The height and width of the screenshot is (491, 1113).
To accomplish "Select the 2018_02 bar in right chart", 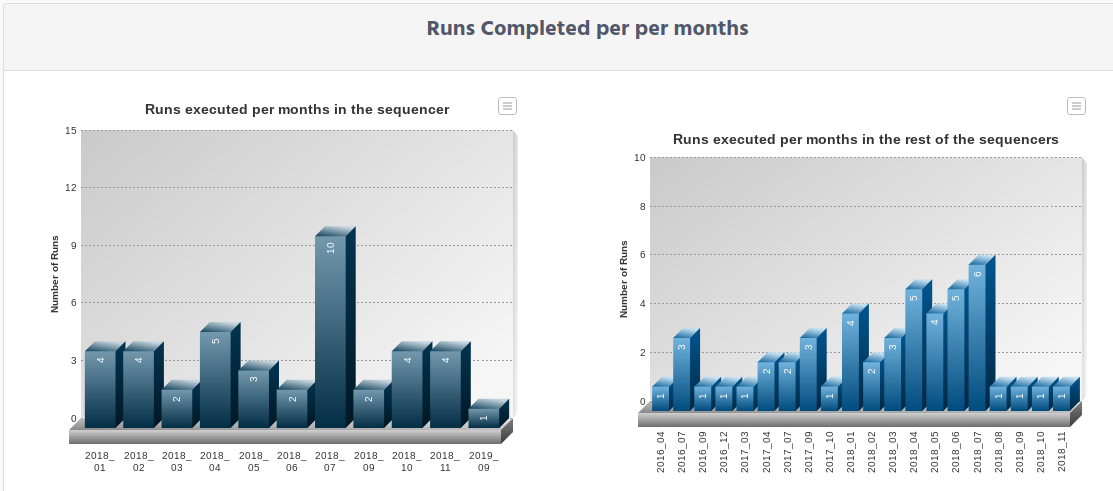I will pyautogui.click(x=872, y=386).
